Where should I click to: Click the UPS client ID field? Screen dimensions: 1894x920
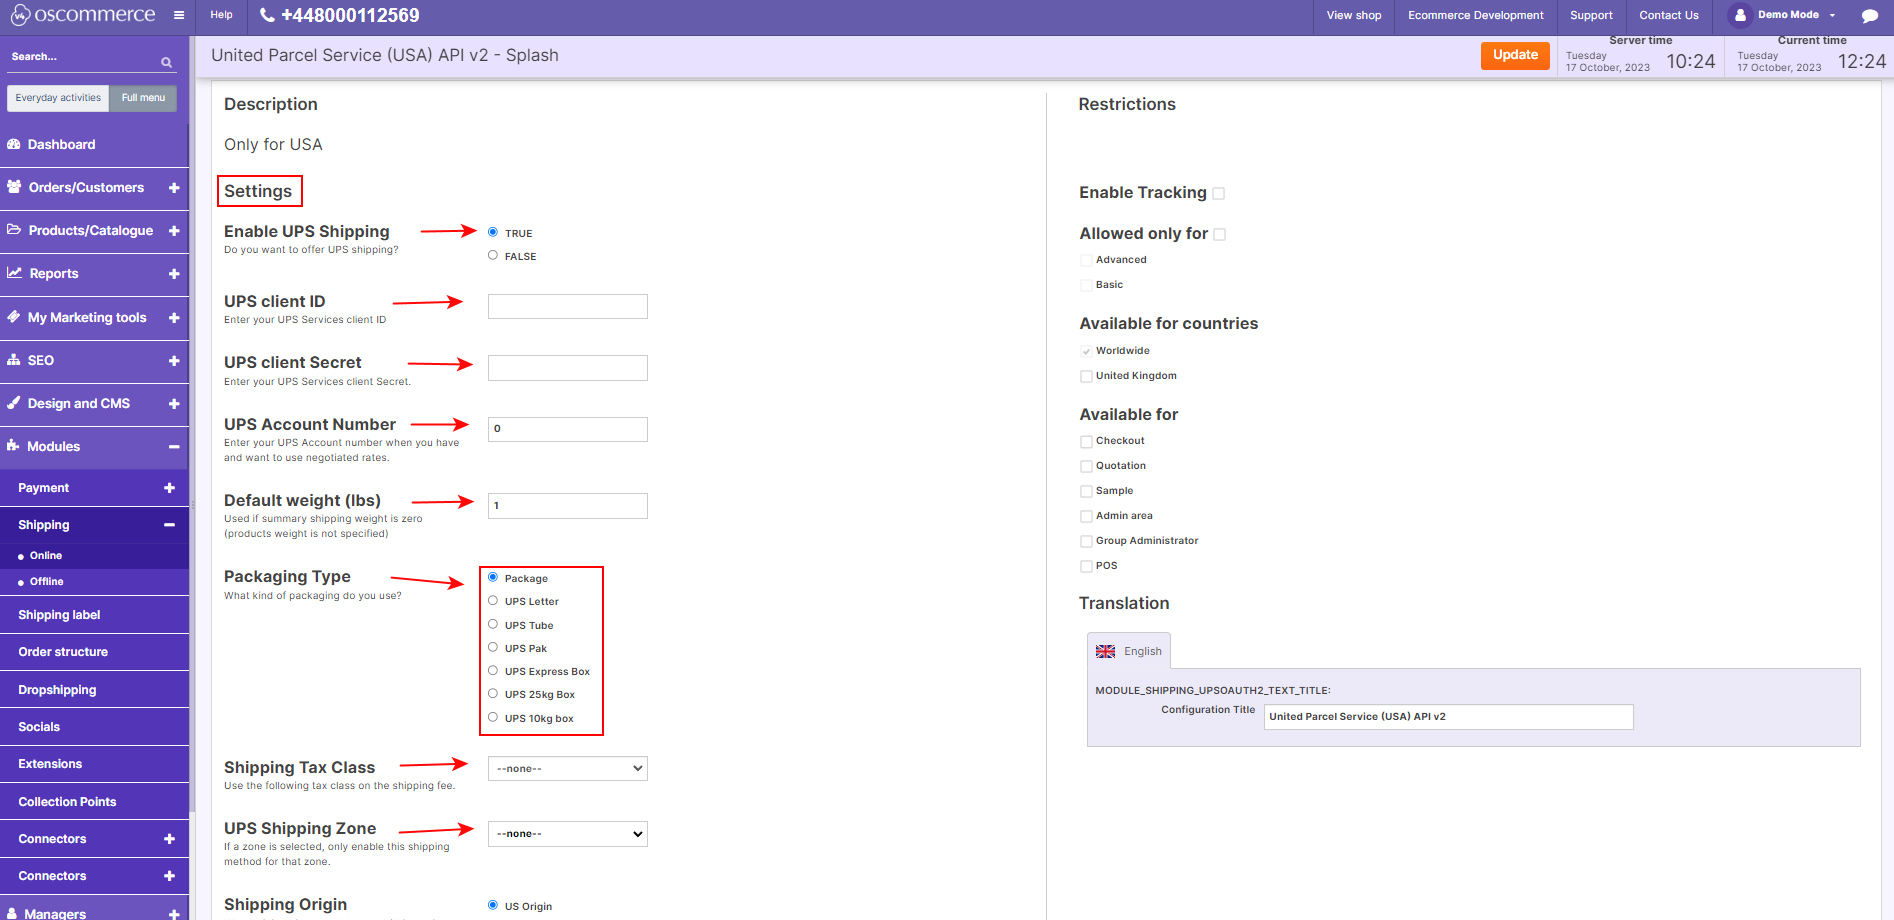point(568,306)
